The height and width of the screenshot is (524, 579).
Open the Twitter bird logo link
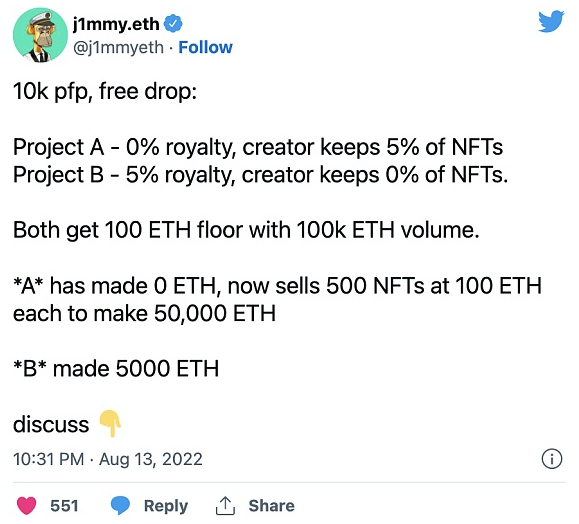551,21
